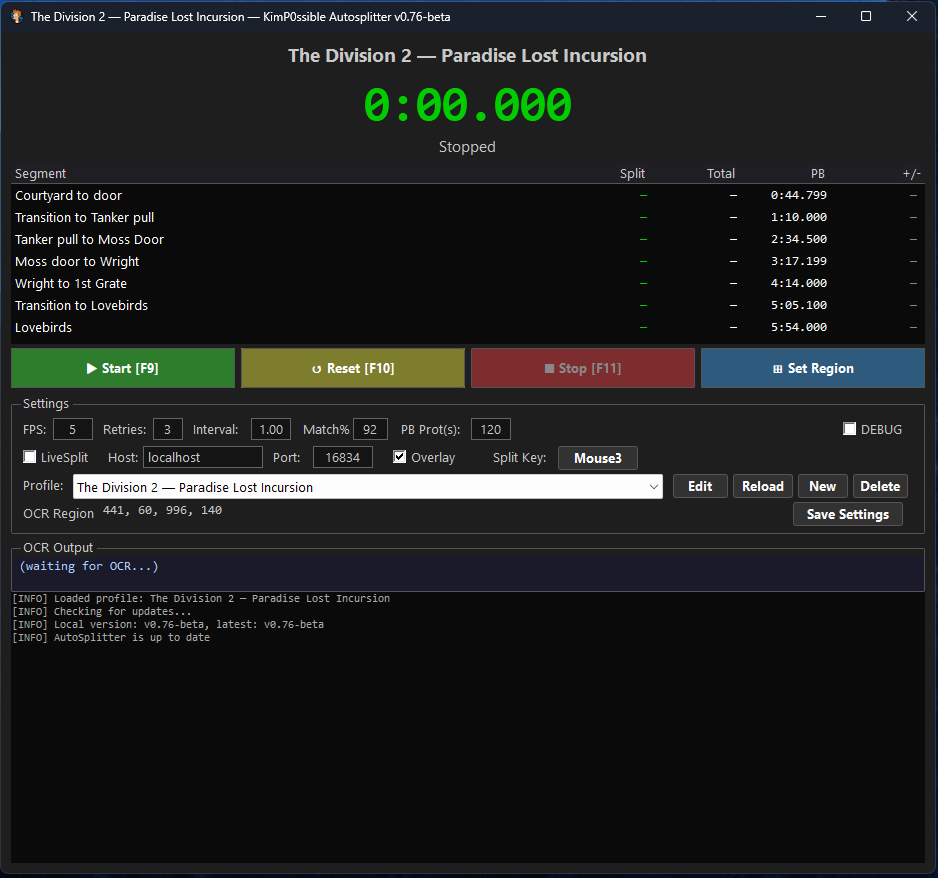This screenshot has height=878, width=938.
Task: Toggle the LiveSplit checkbox
Action: [x=29, y=457]
